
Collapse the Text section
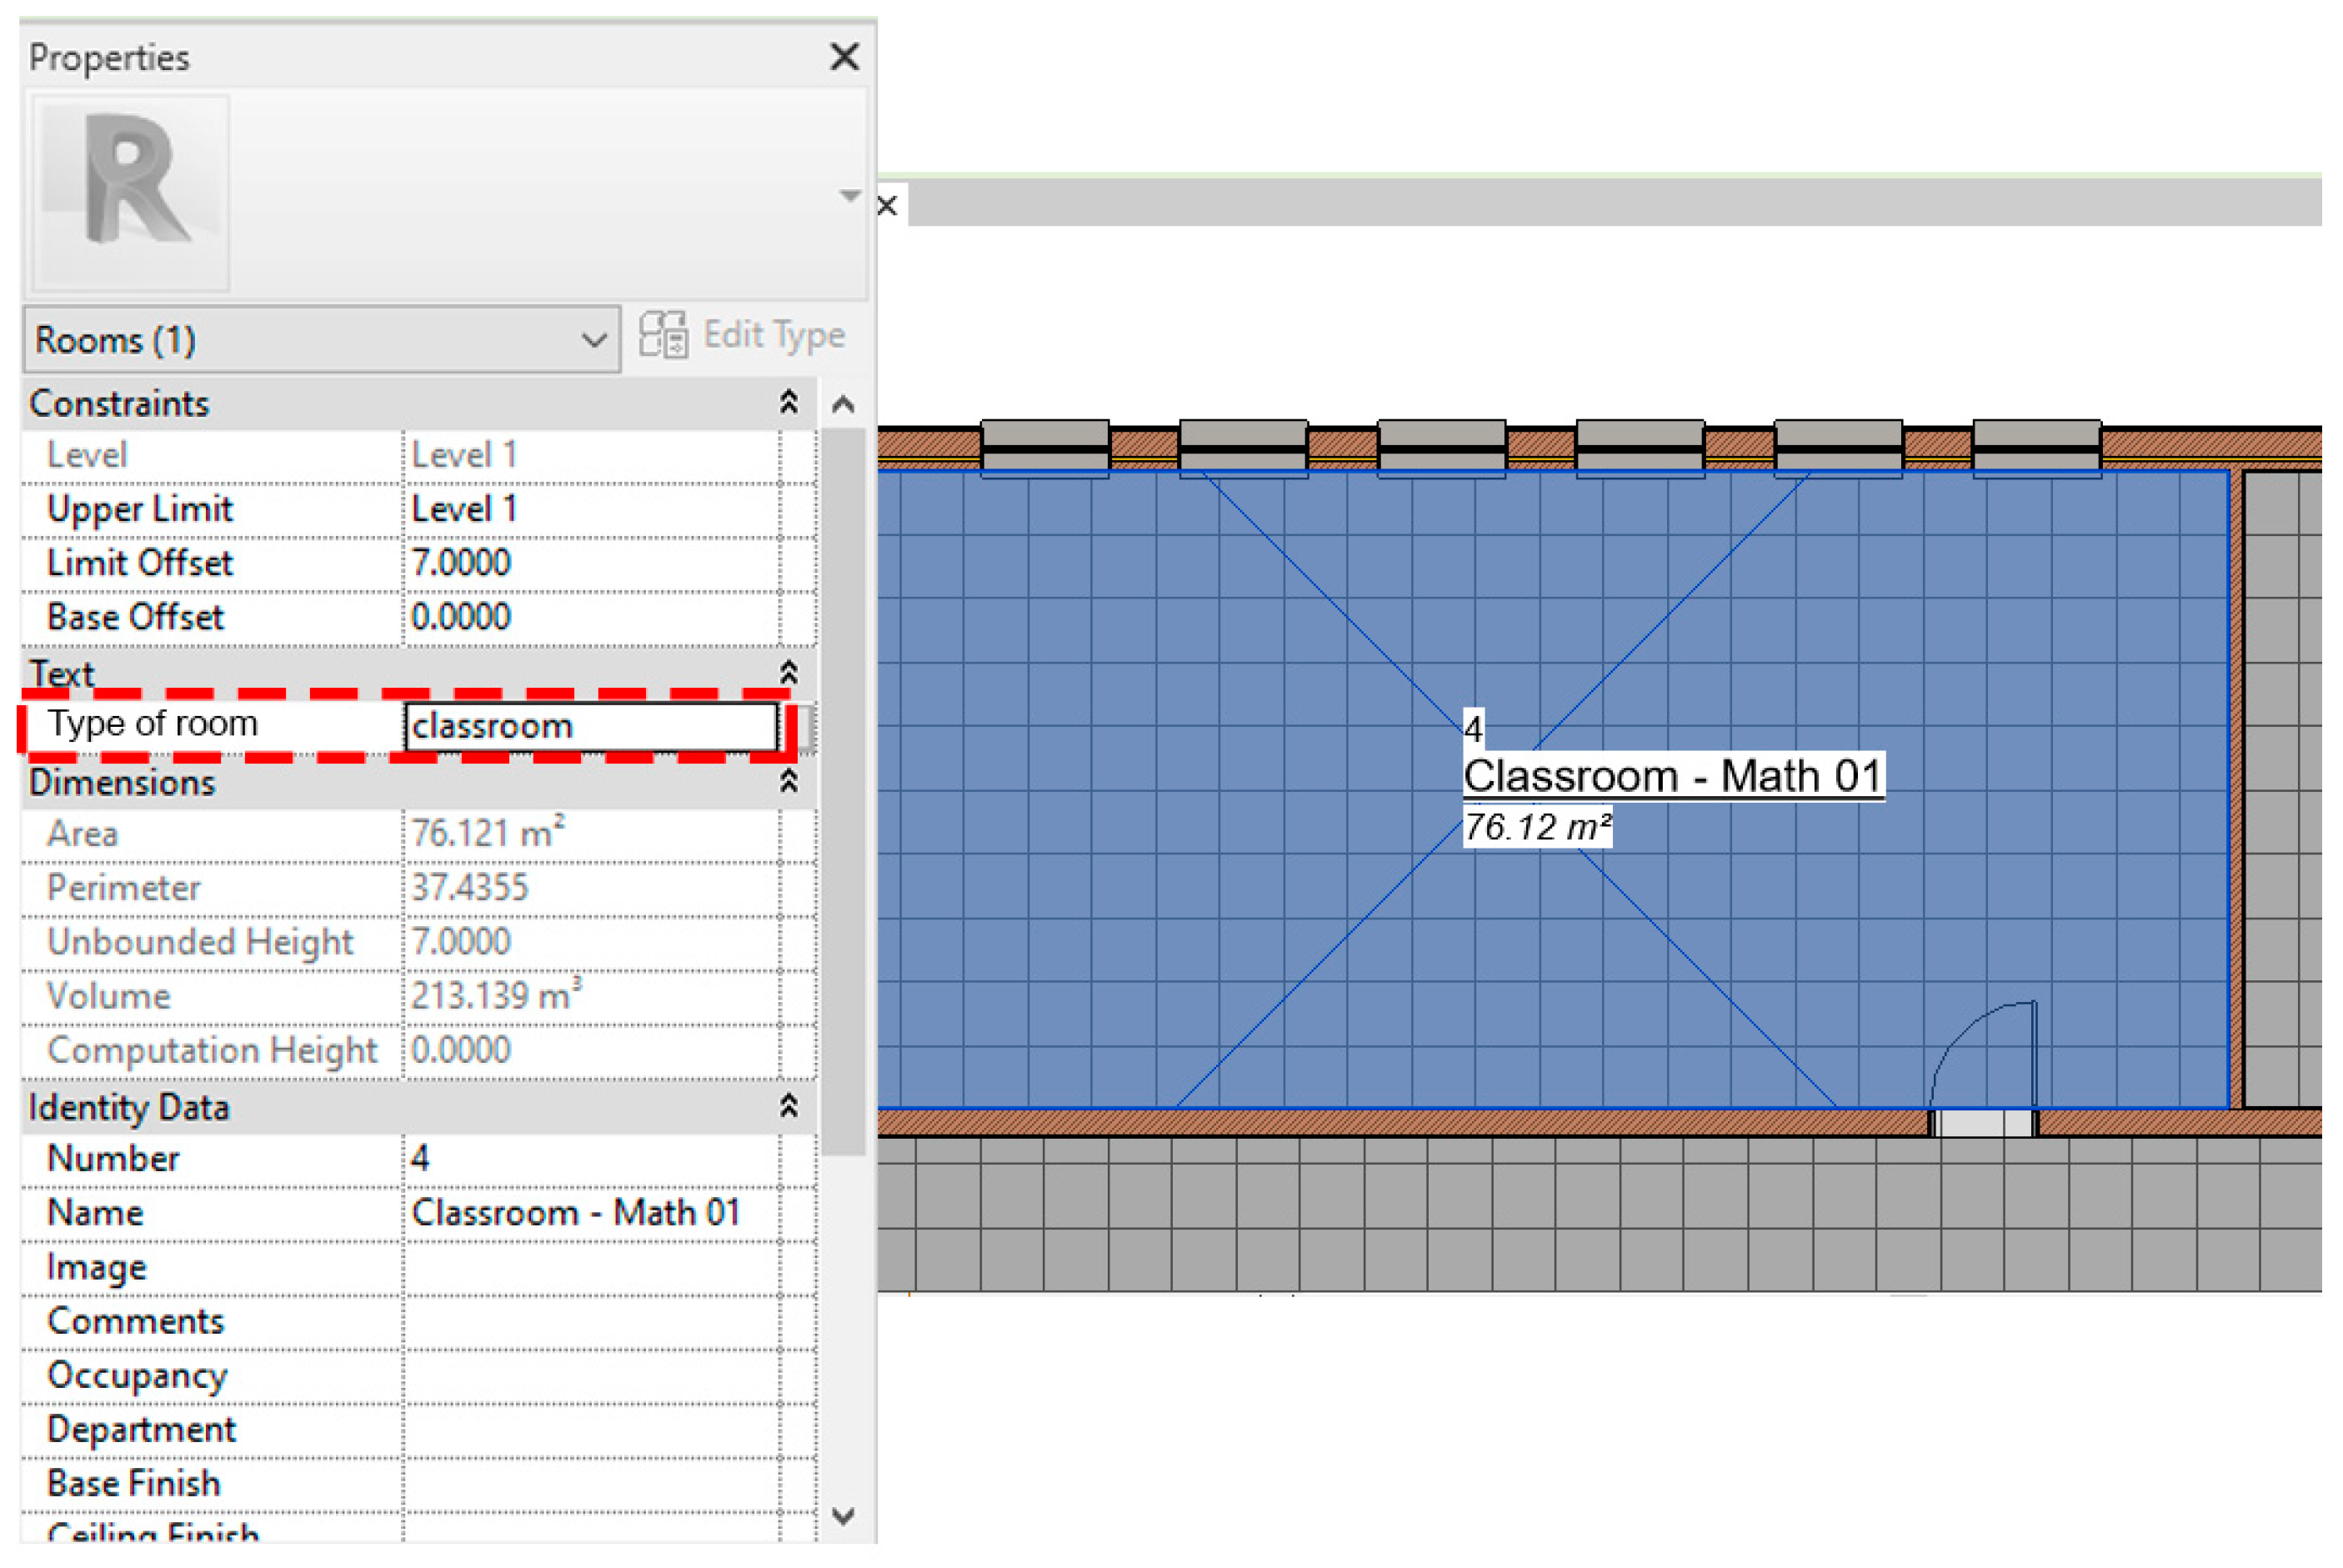click(788, 673)
